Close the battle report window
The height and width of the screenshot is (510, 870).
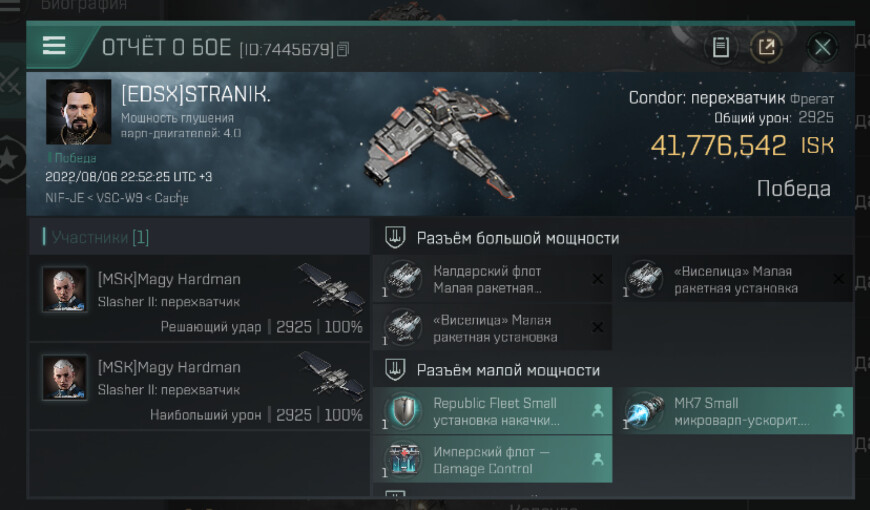[x=822, y=48]
